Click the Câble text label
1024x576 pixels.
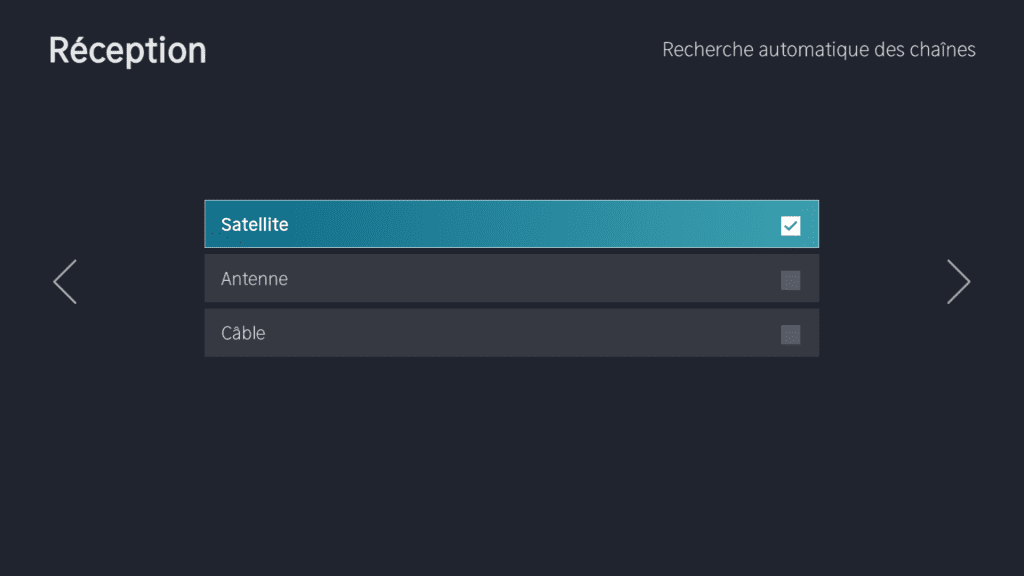(243, 333)
